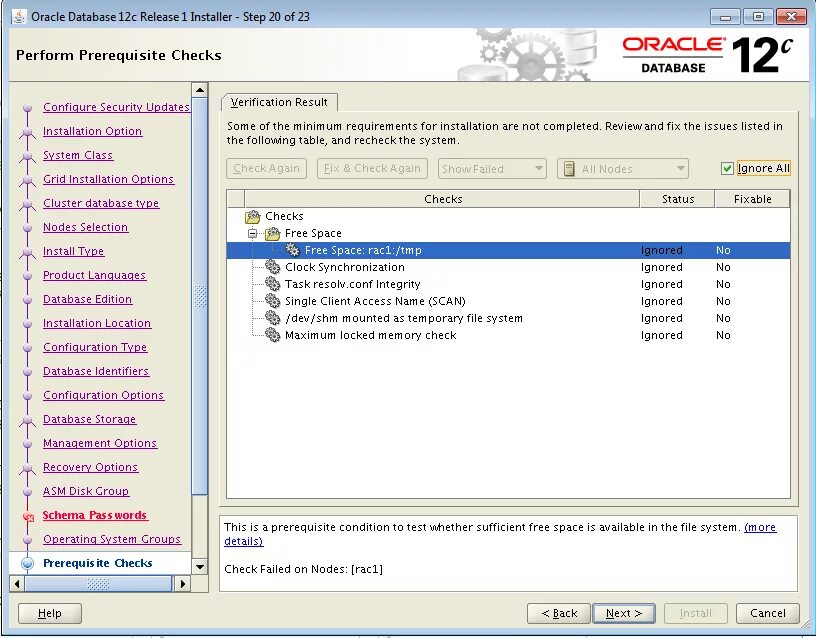Click the Fixable column header

click(753, 199)
